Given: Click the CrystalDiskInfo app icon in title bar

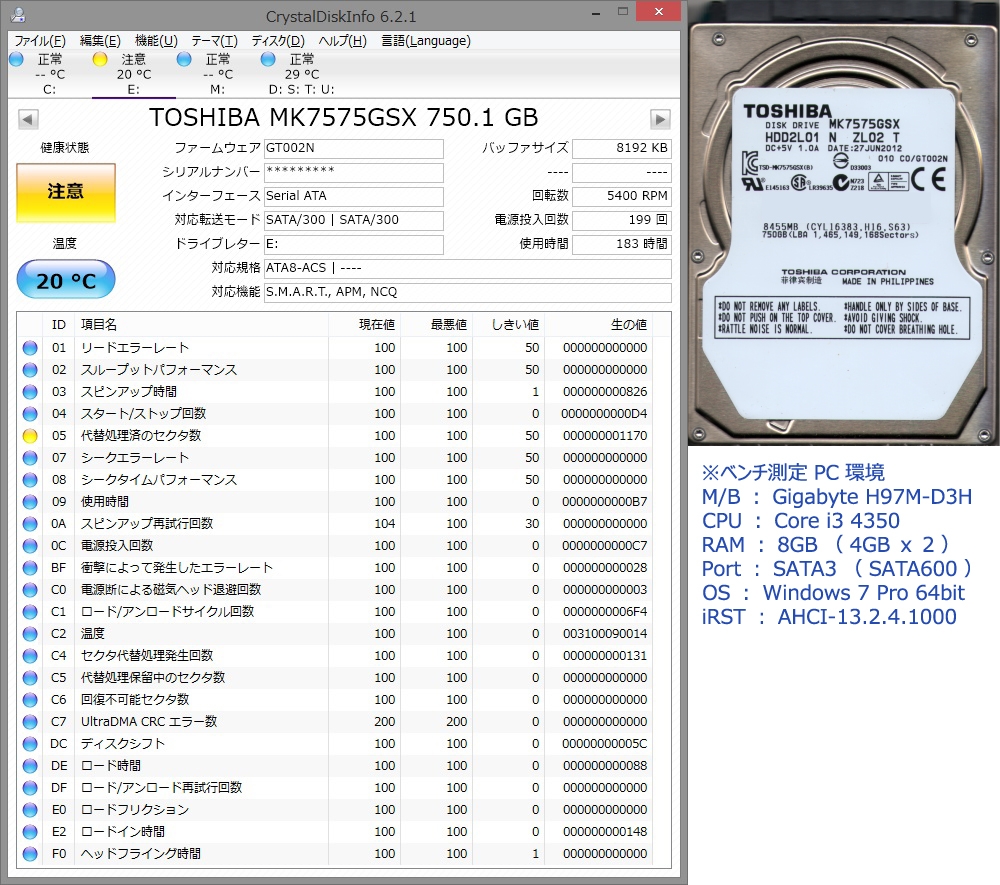Looking at the screenshot, I should click(18, 15).
